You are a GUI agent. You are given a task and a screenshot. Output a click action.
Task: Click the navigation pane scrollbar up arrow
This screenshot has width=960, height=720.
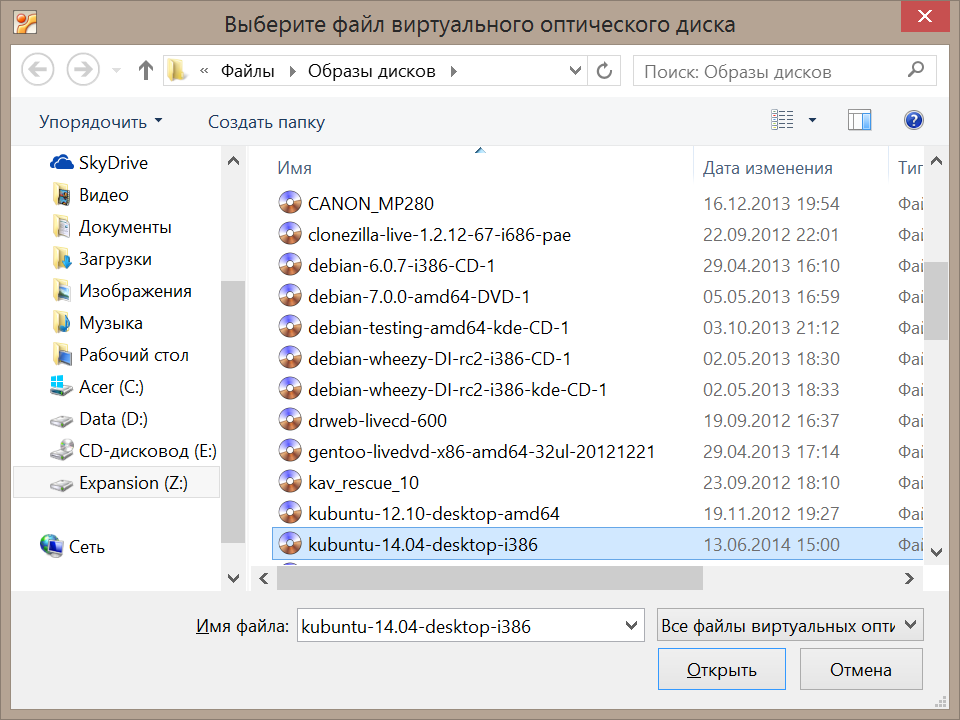coord(233,161)
